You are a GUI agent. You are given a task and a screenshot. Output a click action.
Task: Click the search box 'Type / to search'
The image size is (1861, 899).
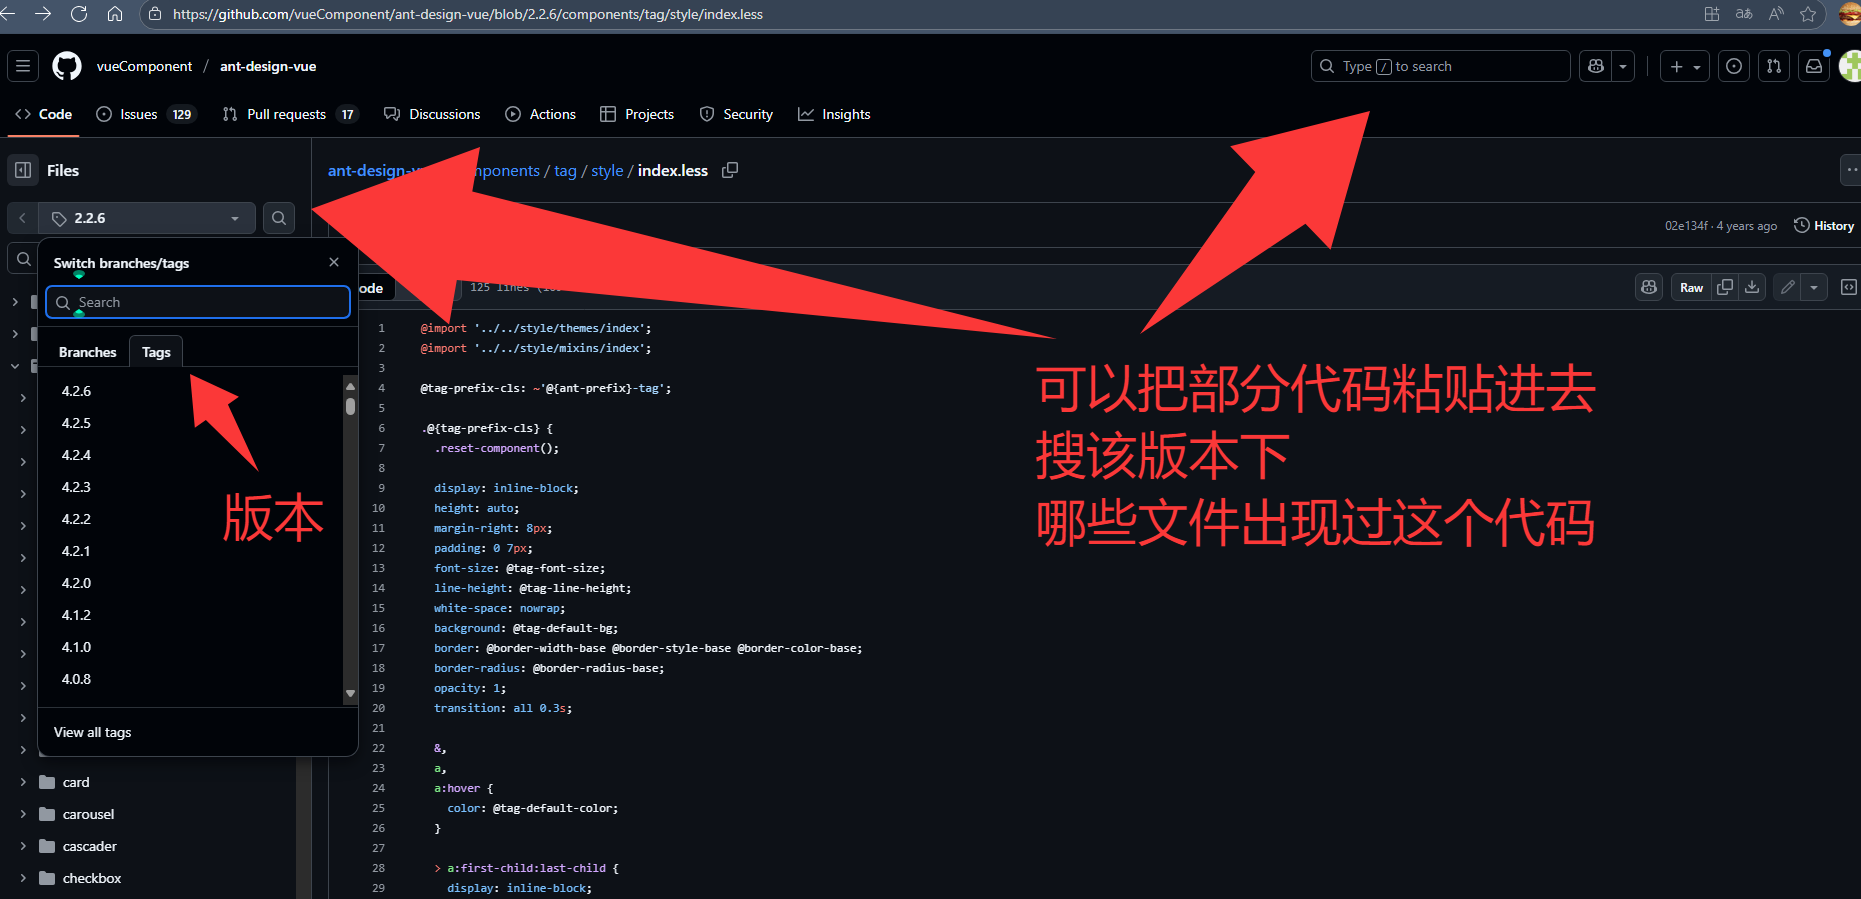pyautogui.click(x=1440, y=66)
